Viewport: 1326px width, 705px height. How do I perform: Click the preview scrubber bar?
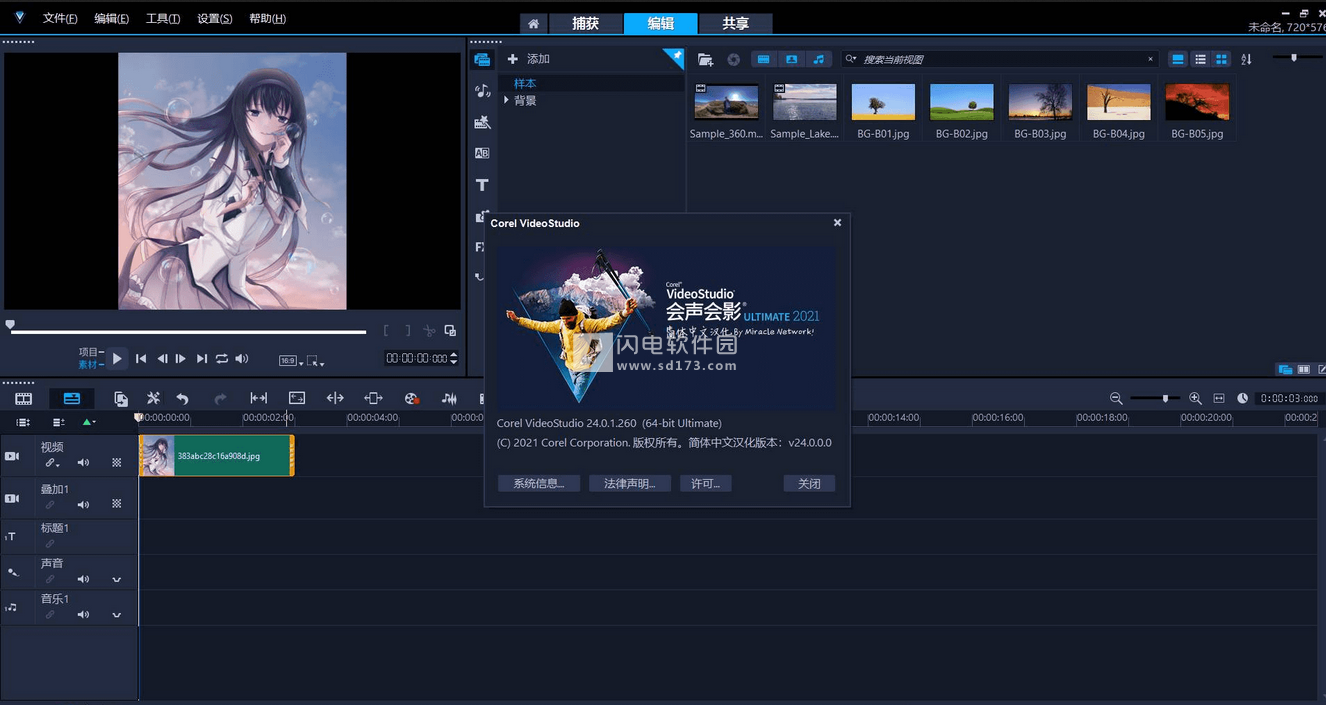[x=188, y=331]
